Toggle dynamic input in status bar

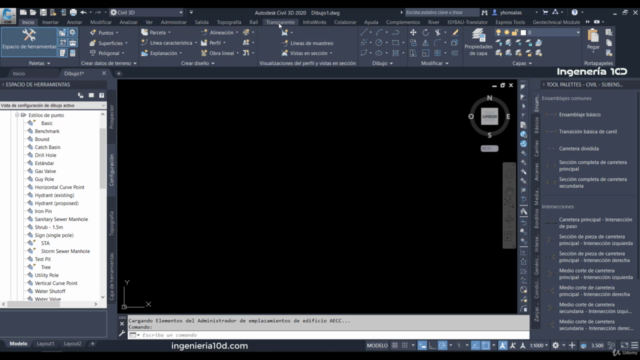422,345
